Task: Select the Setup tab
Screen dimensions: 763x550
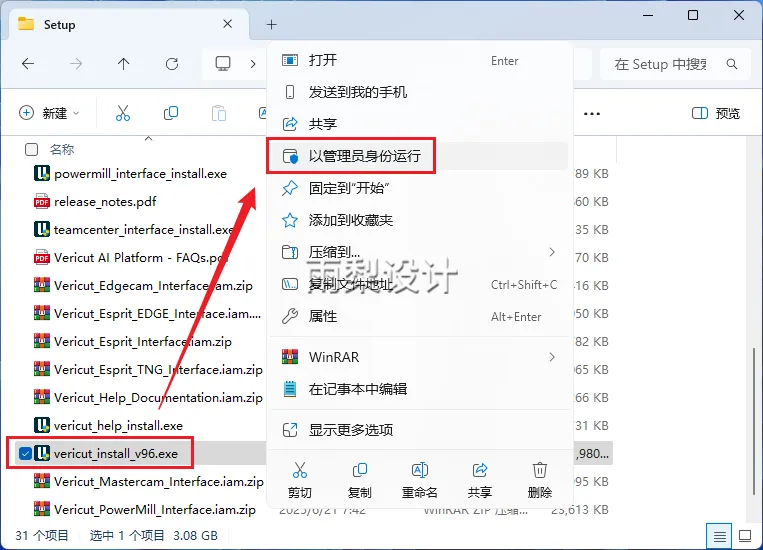Action: 128,24
